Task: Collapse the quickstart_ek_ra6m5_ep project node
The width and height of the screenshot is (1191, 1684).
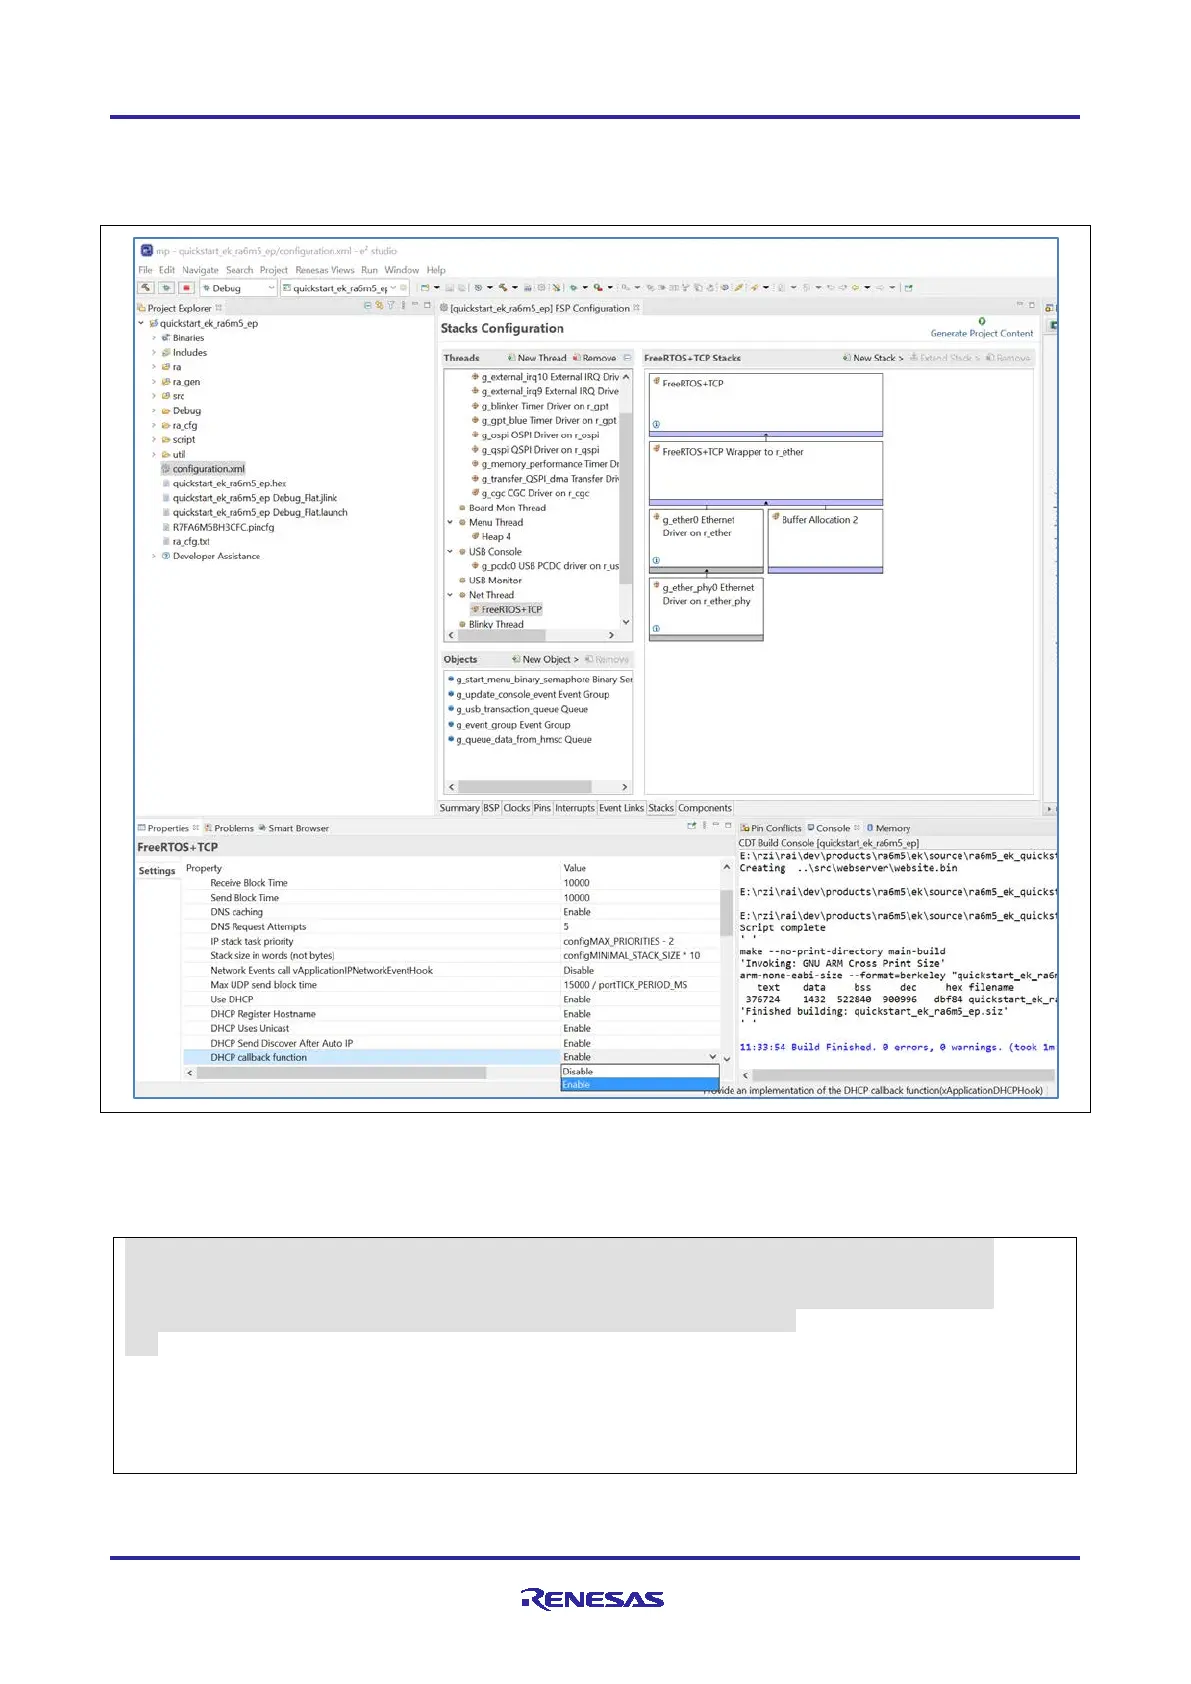Action: 141,324
